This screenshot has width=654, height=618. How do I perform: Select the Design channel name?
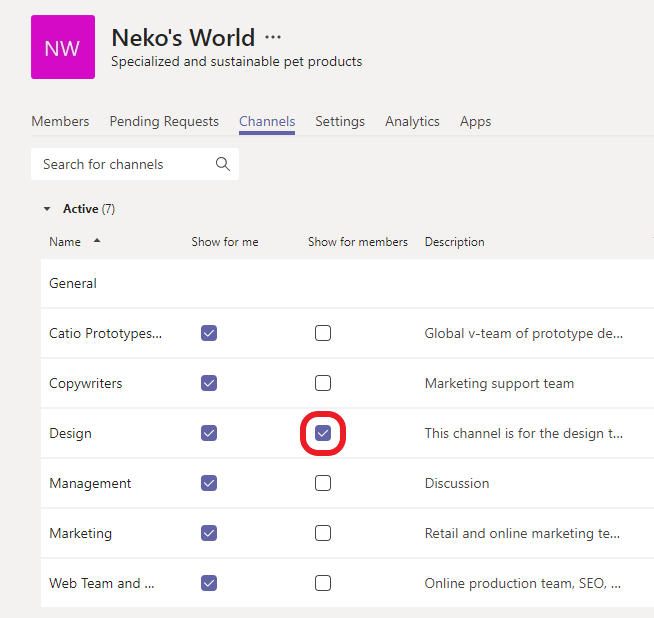[70, 433]
